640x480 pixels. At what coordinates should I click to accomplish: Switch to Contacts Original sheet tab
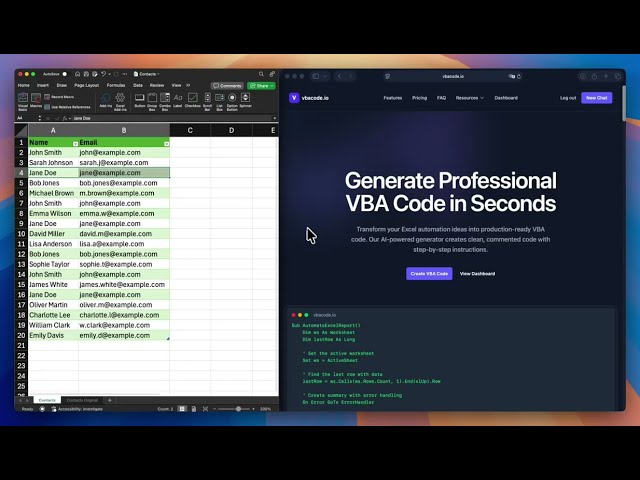[x=82, y=400]
